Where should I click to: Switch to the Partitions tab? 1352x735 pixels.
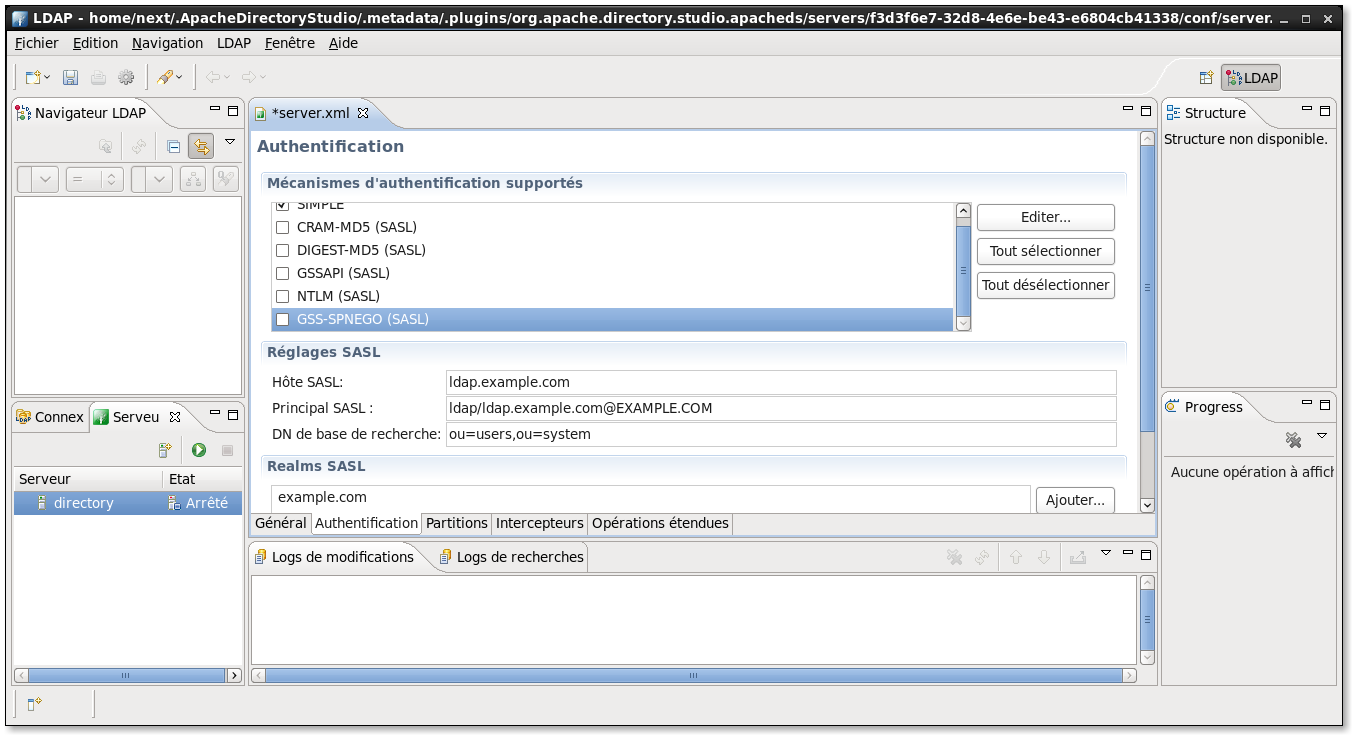pos(456,523)
